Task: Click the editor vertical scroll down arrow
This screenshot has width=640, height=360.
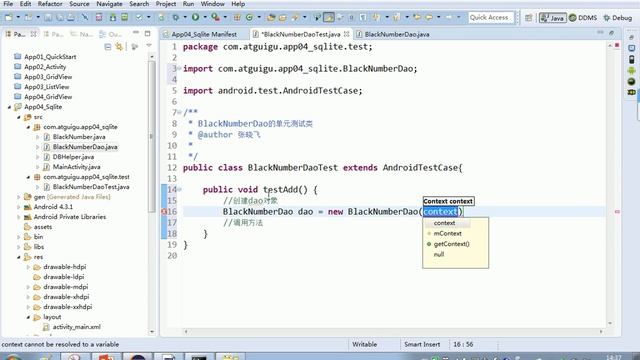Action: coord(610,323)
